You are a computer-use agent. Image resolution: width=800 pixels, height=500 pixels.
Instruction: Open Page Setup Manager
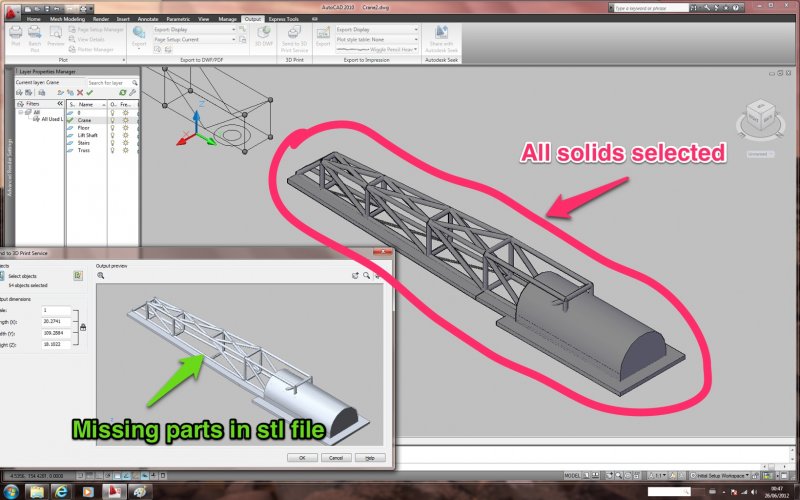[96, 30]
